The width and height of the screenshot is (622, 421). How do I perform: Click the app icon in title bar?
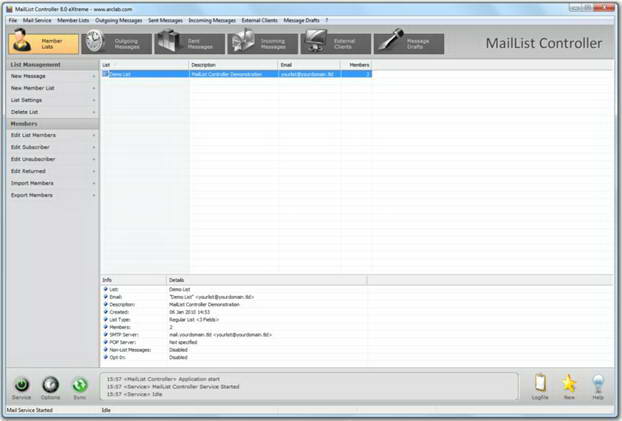tap(10, 9)
